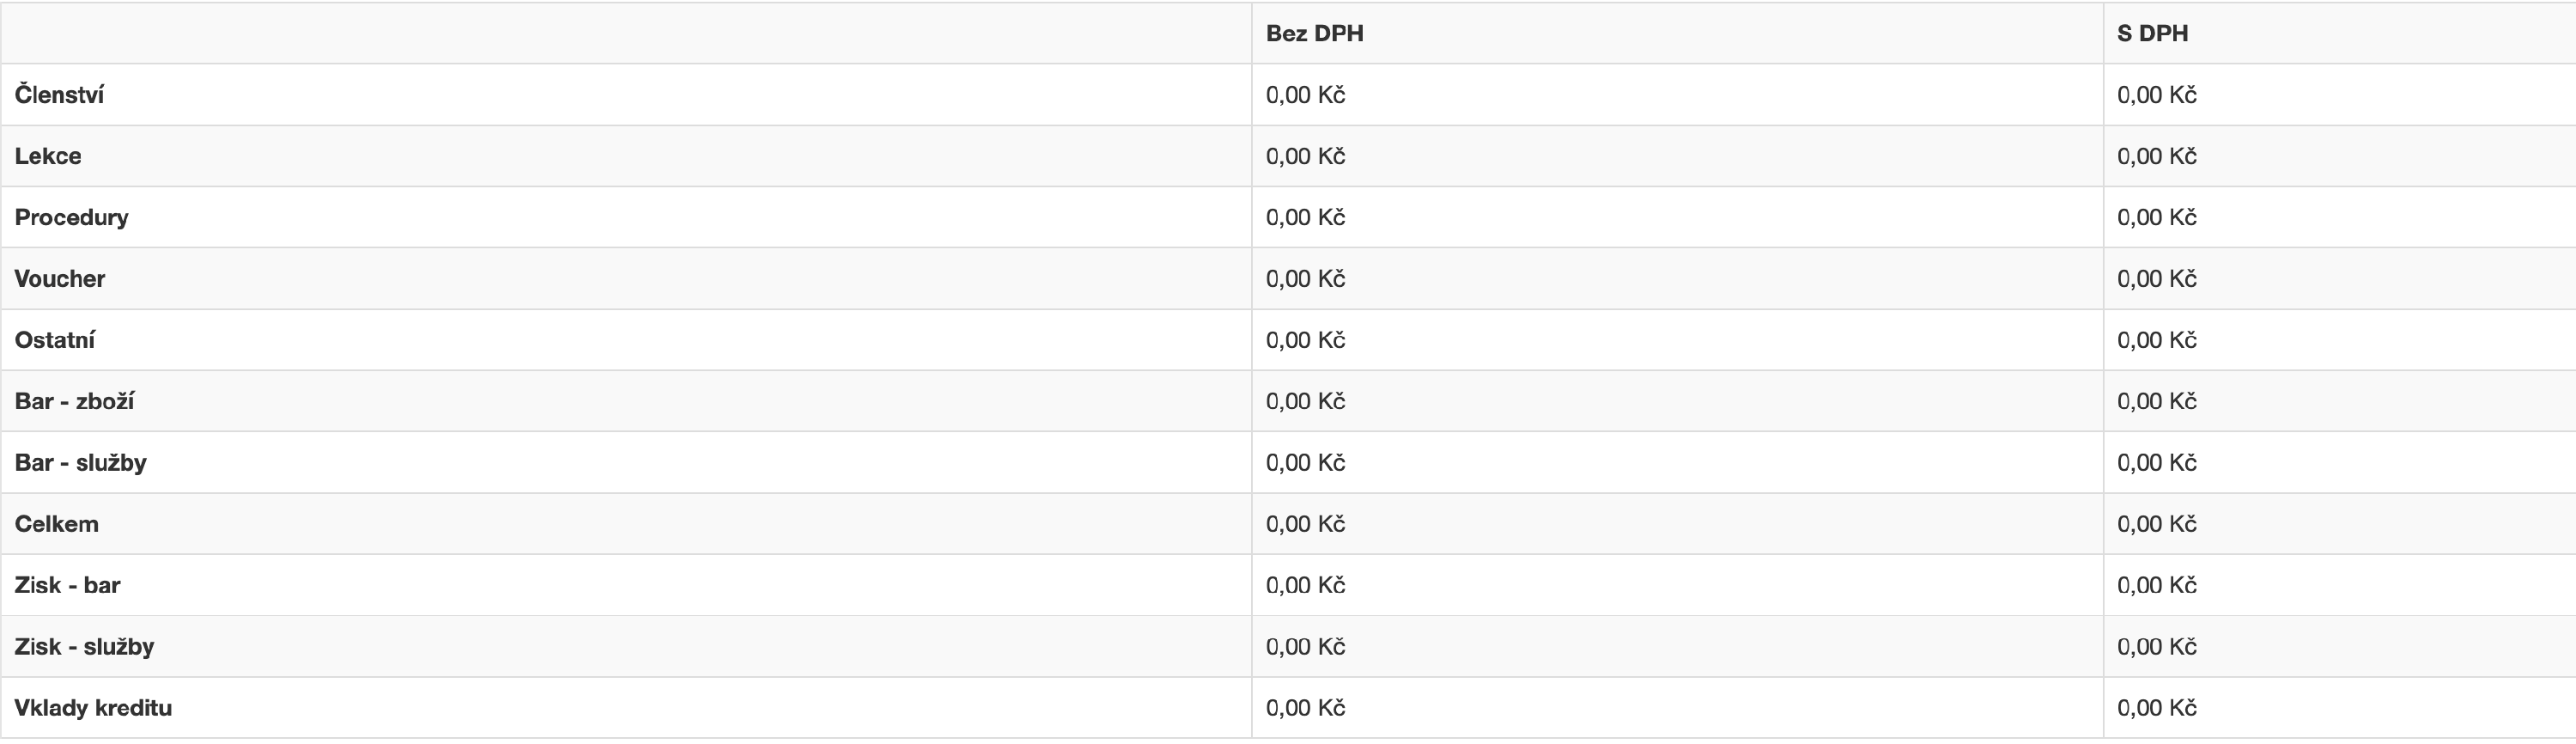2576x744 pixels.
Task: Click the Procedury row label
Action: coord(71,217)
